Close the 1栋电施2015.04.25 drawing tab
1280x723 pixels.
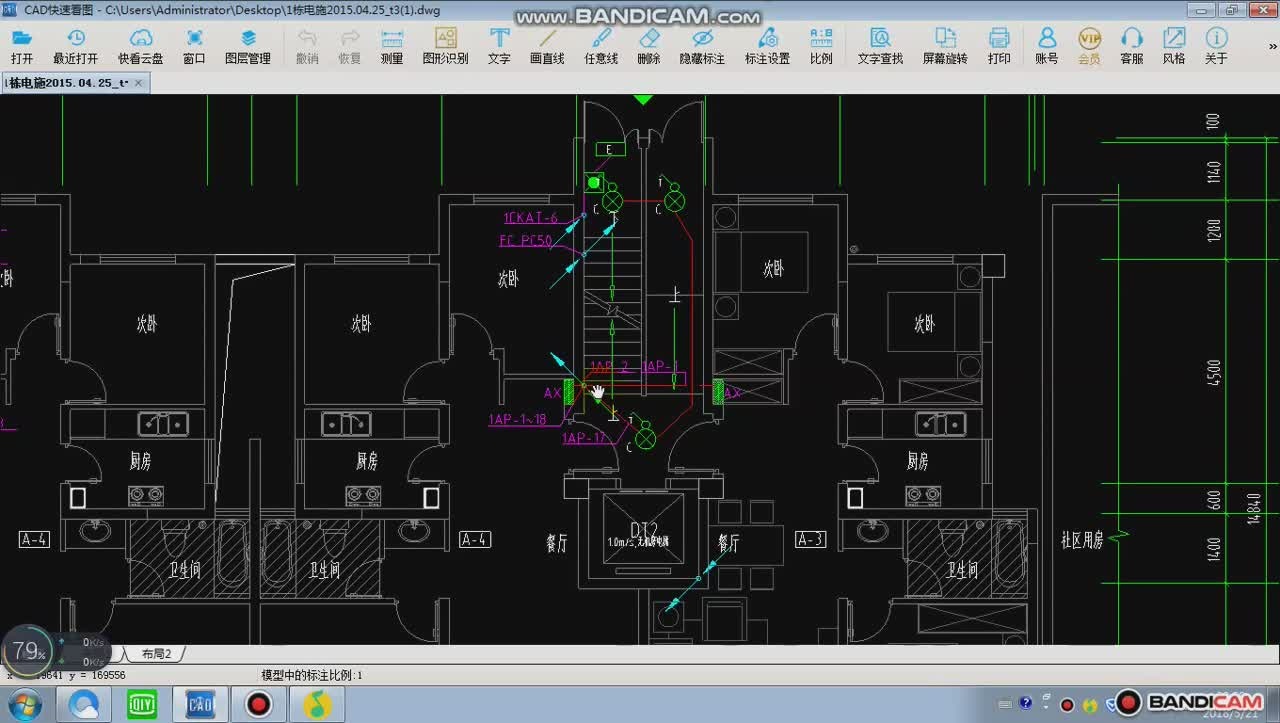(x=140, y=83)
